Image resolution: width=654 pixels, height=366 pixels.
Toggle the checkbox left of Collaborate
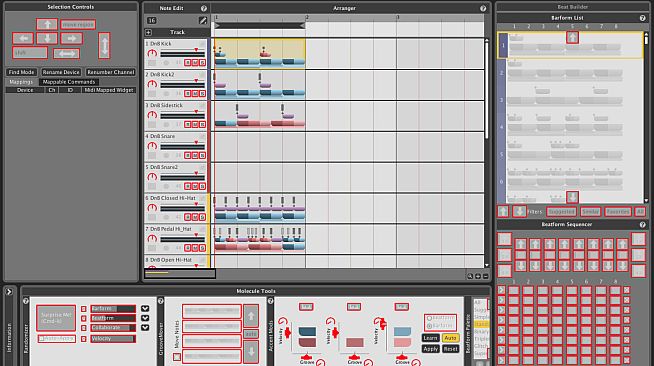point(83,328)
